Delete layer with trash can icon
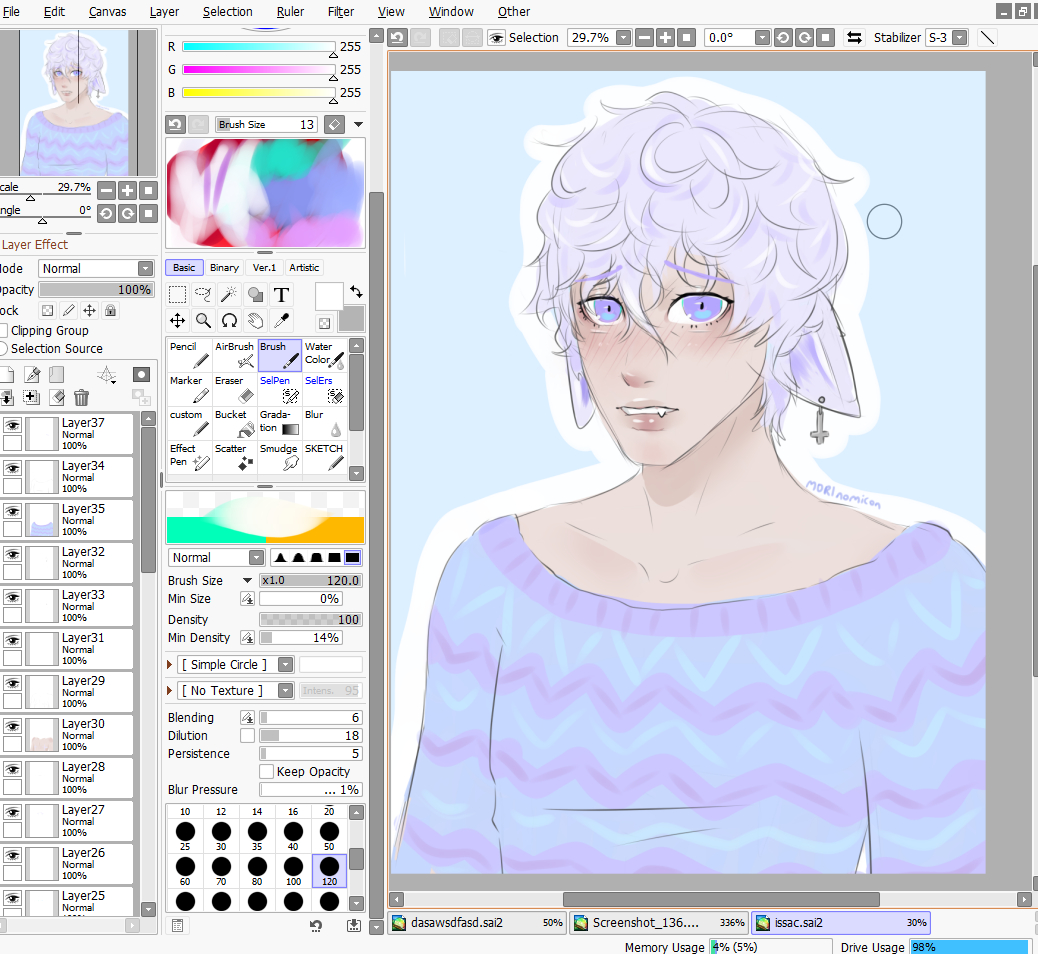This screenshot has height=954, width=1038. coord(81,398)
